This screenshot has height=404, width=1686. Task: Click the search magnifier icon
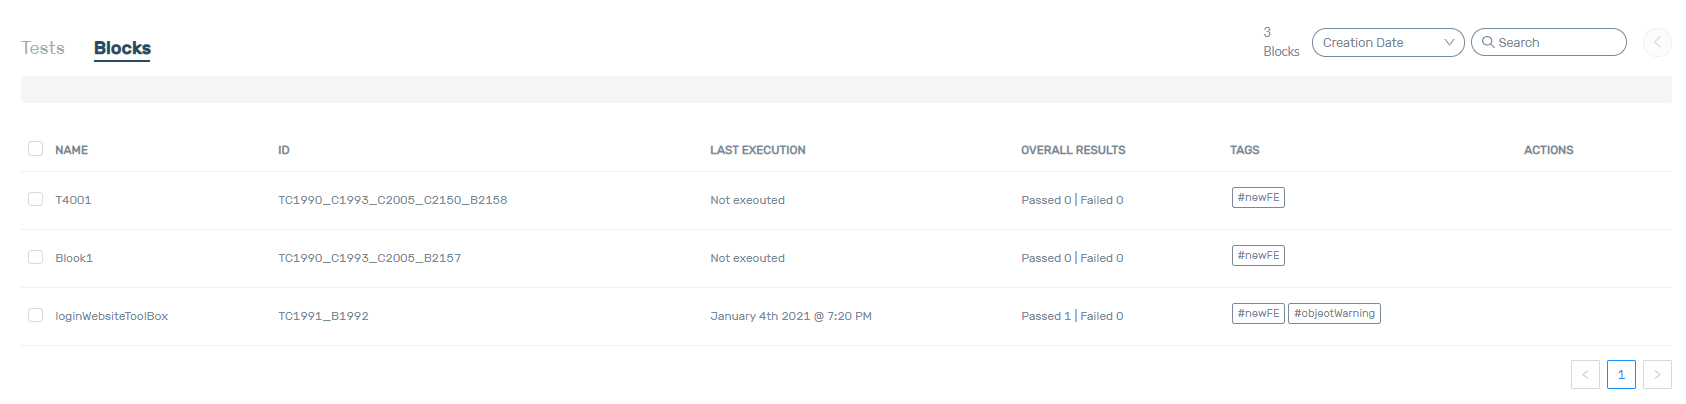pos(1488,42)
